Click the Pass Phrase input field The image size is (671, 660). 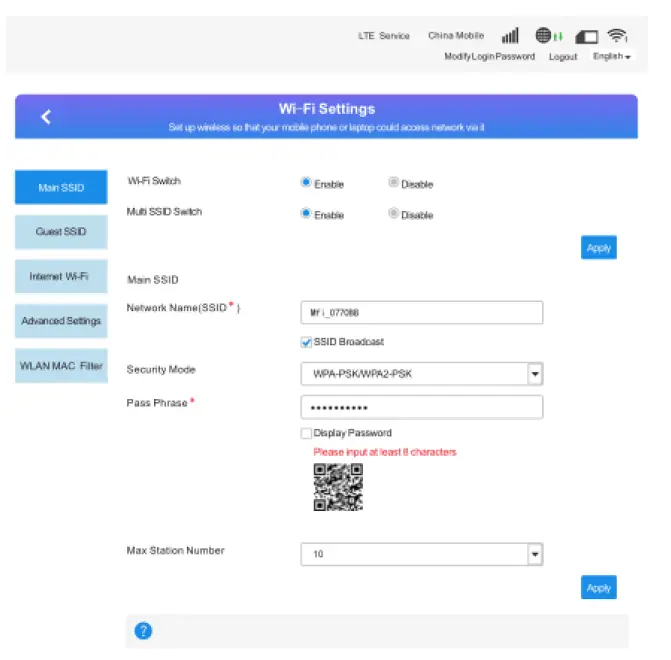point(422,407)
